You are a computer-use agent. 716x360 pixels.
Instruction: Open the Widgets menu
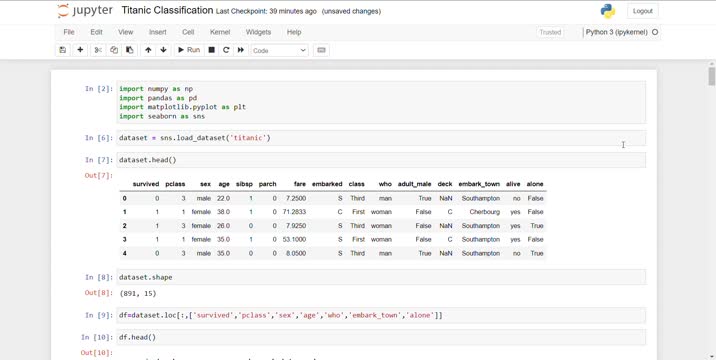pyautogui.click(x=258, y=32)
